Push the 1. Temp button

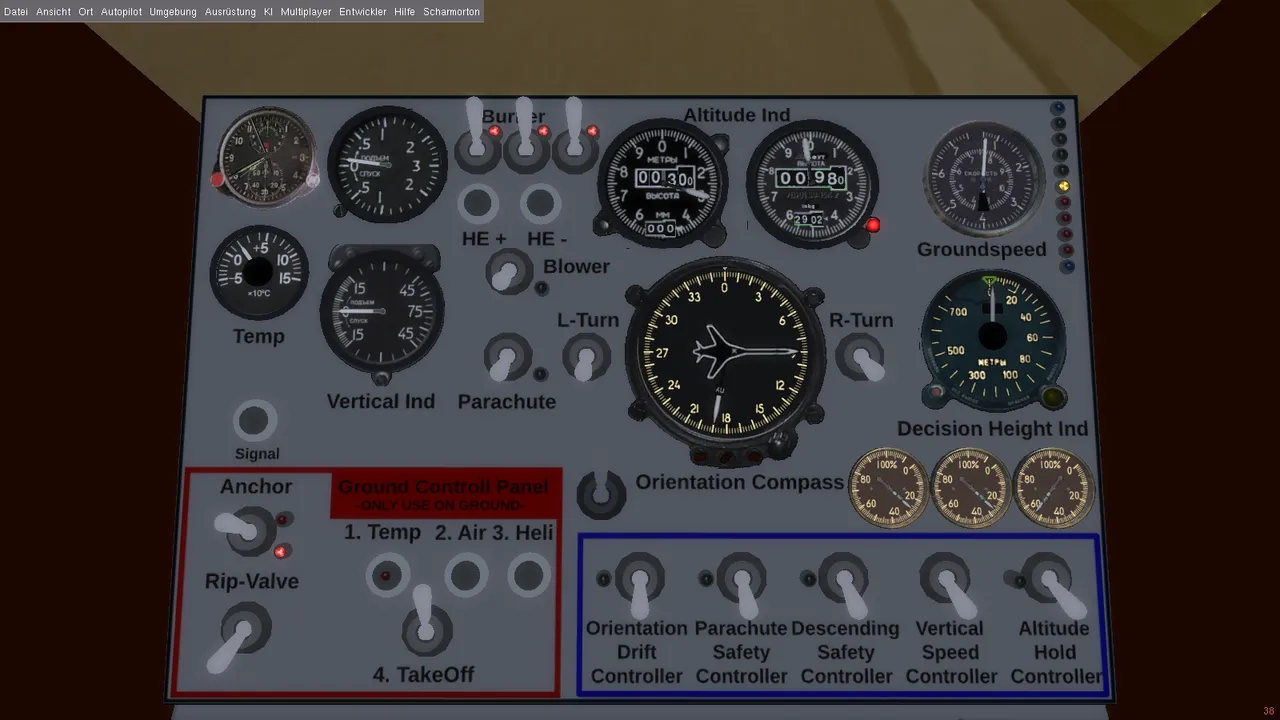[387, 576]
